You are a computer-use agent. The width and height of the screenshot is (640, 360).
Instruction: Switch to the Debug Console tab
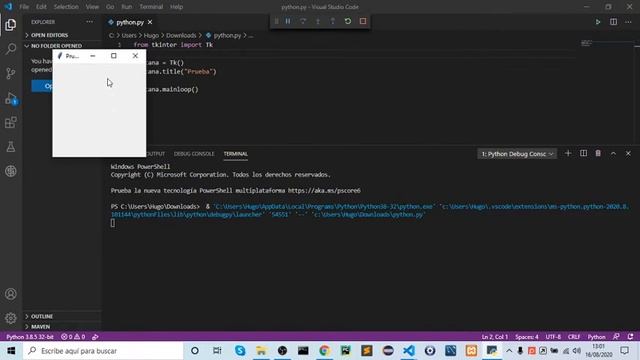194,154
